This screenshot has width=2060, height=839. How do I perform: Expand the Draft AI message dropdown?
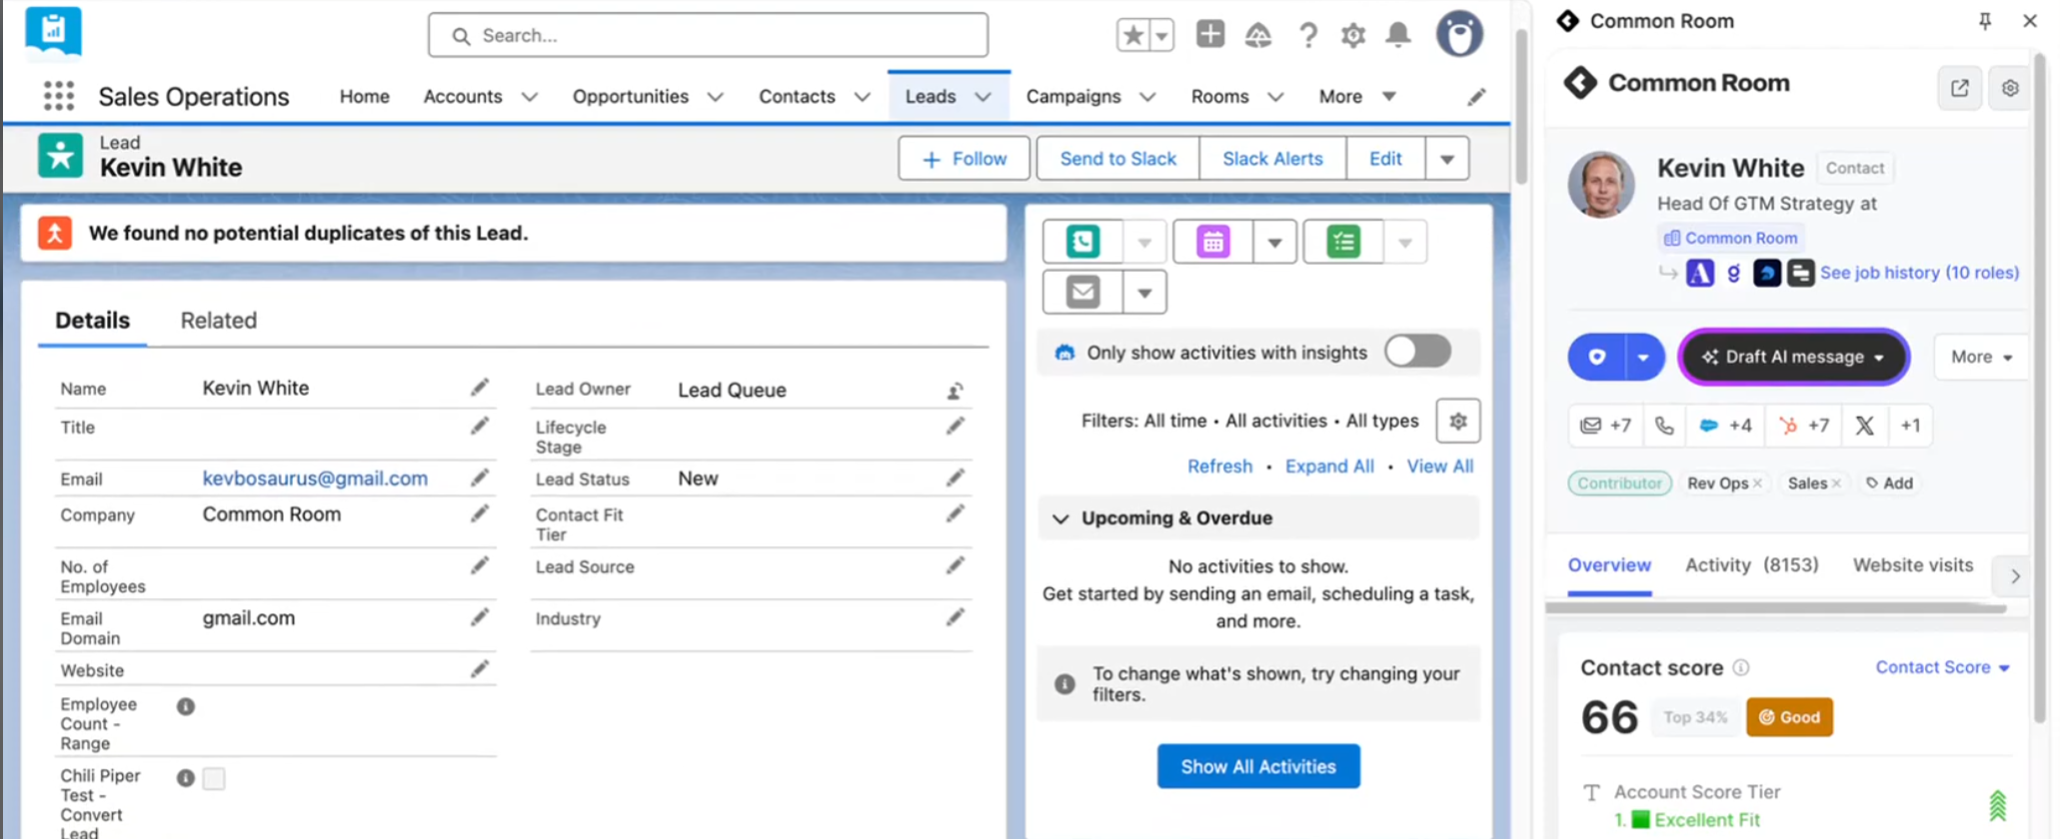click(x=1880, y=357)
